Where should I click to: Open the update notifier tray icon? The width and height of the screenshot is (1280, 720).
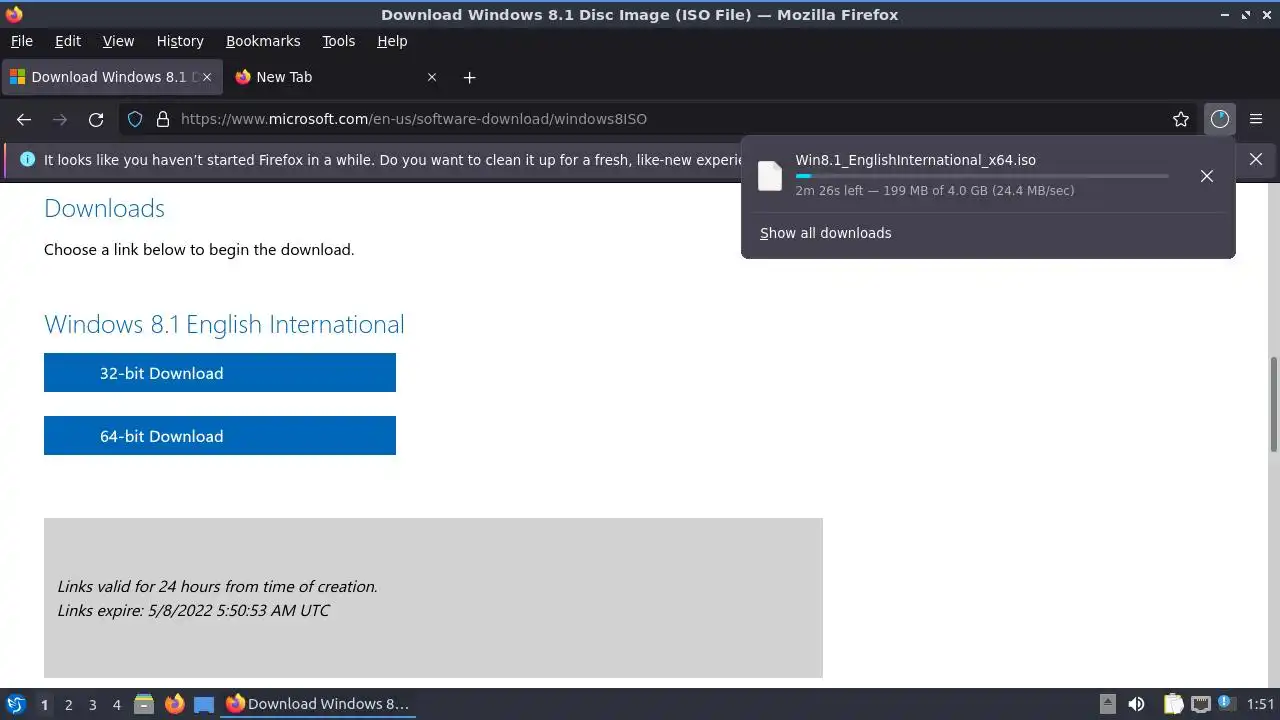(1225, 704)
